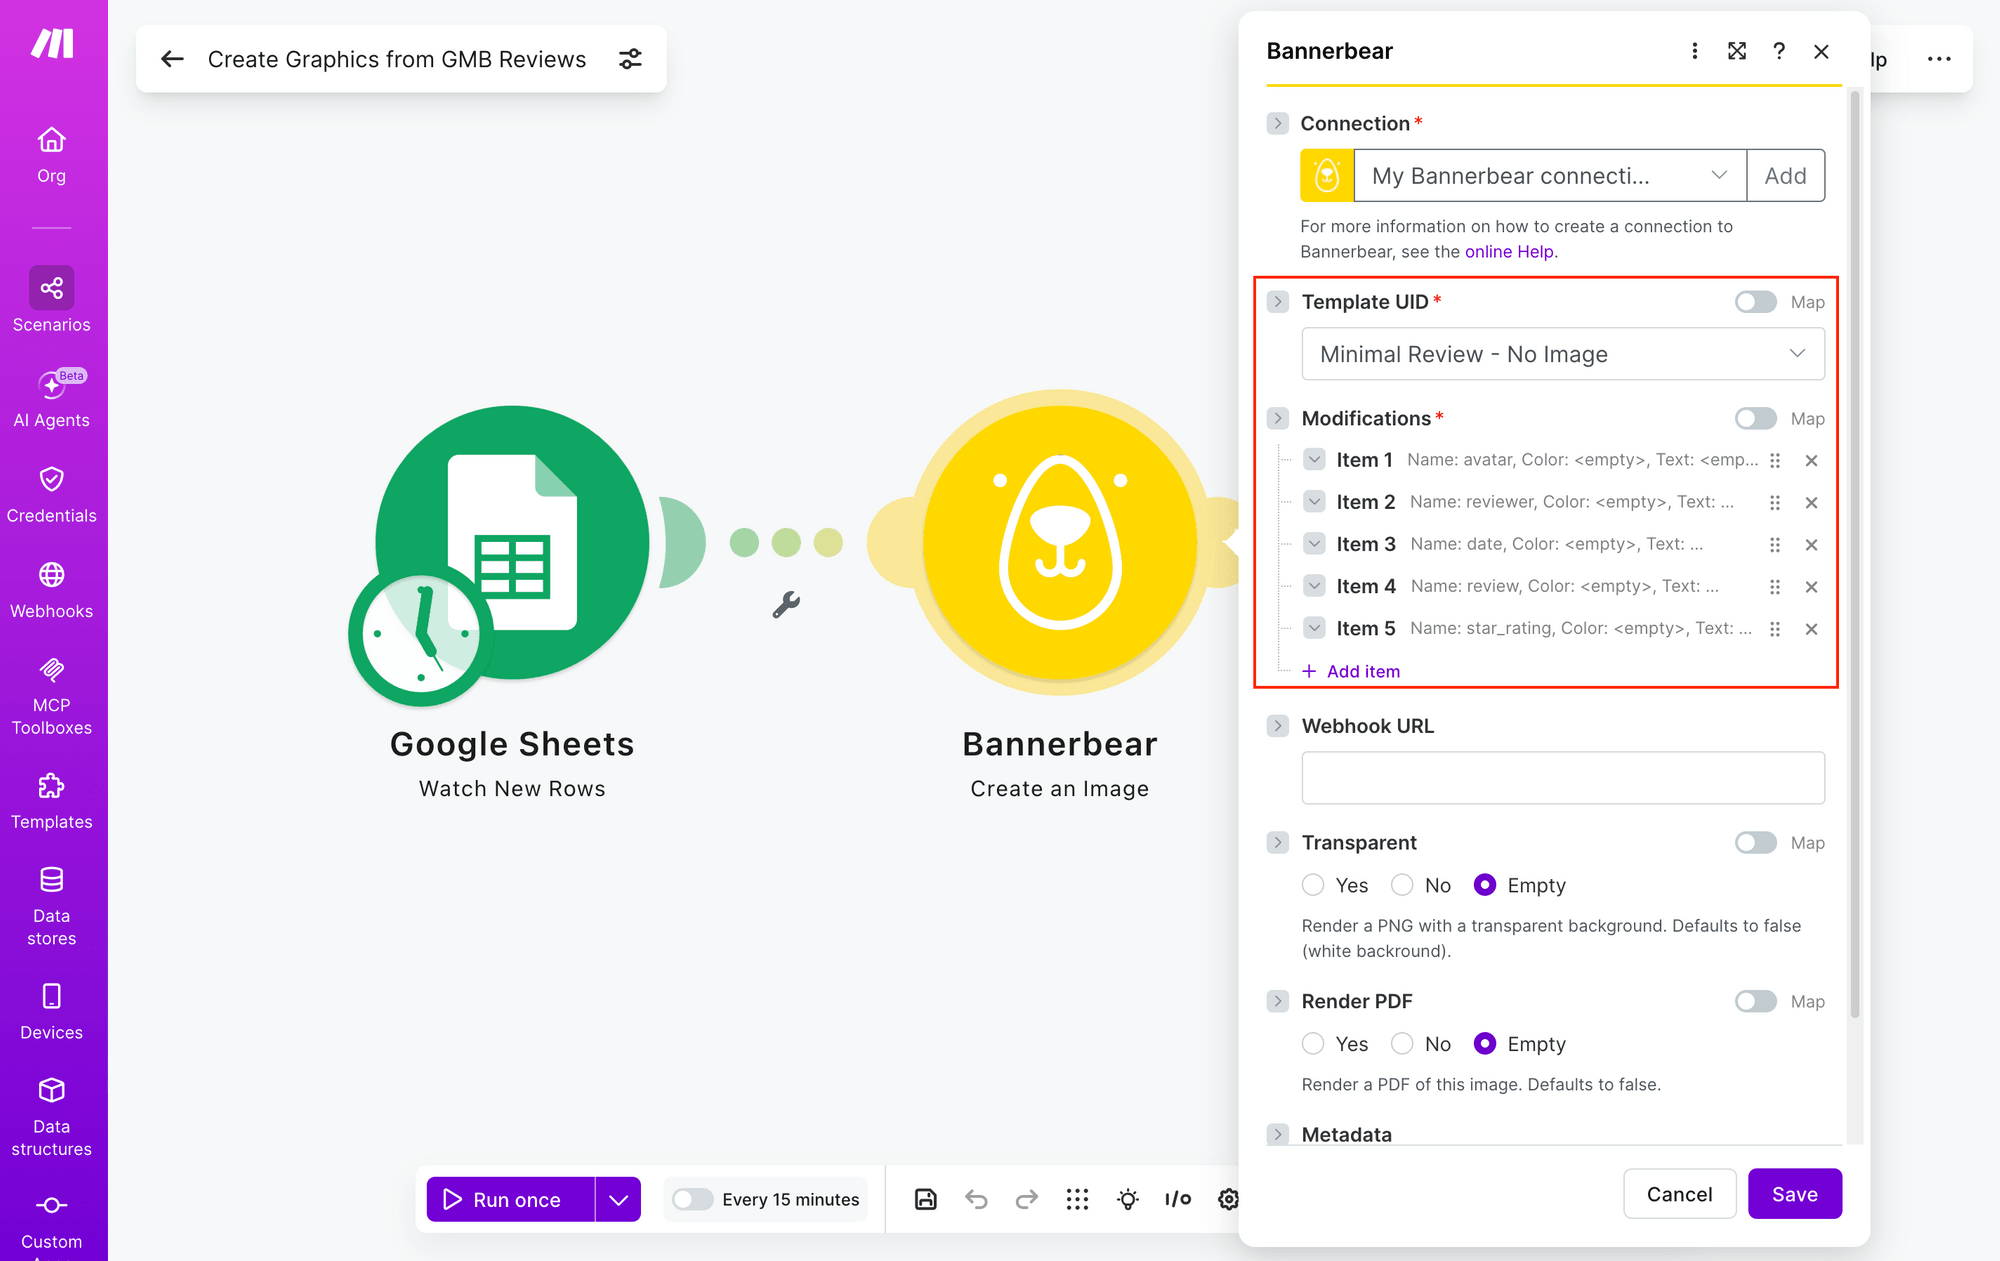Expand the Connection field info
Screen dimensions: 2000x1261
(1277, 123)
